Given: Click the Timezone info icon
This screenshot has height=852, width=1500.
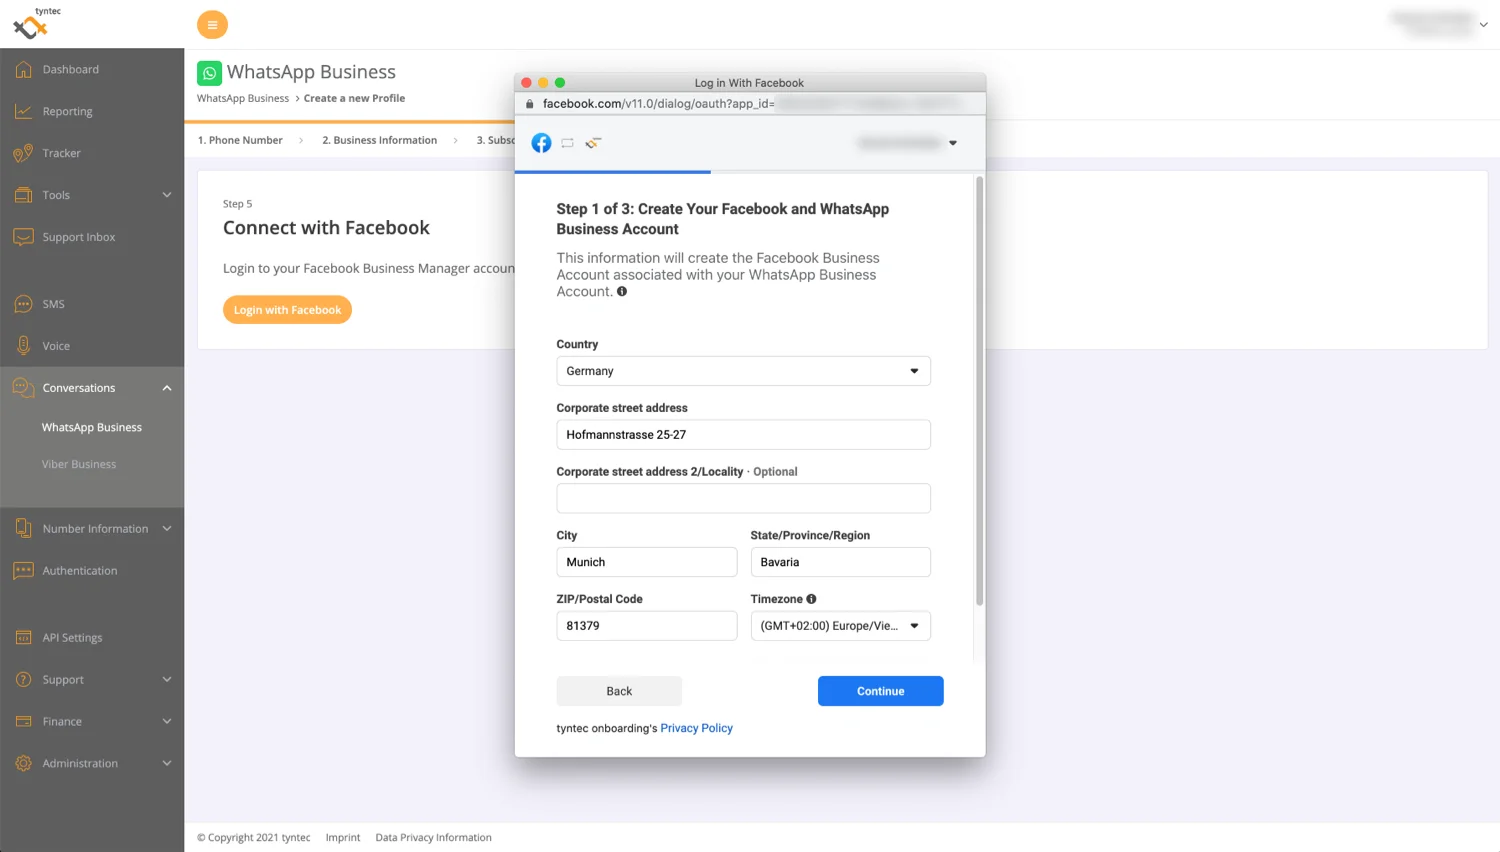Looking at the screenshot, I should [x=811, y=599].
